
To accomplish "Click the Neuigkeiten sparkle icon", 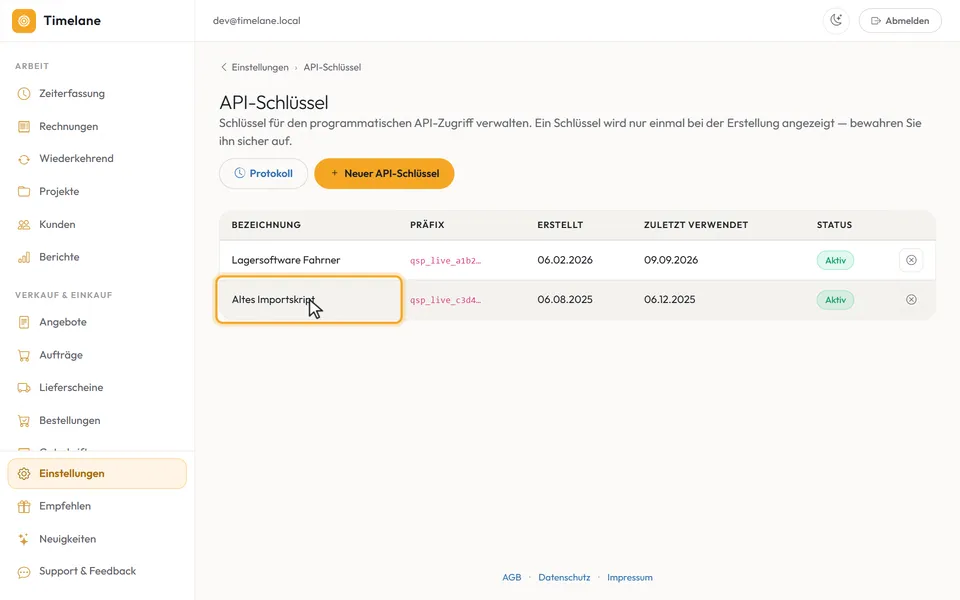I will (24, 539).
